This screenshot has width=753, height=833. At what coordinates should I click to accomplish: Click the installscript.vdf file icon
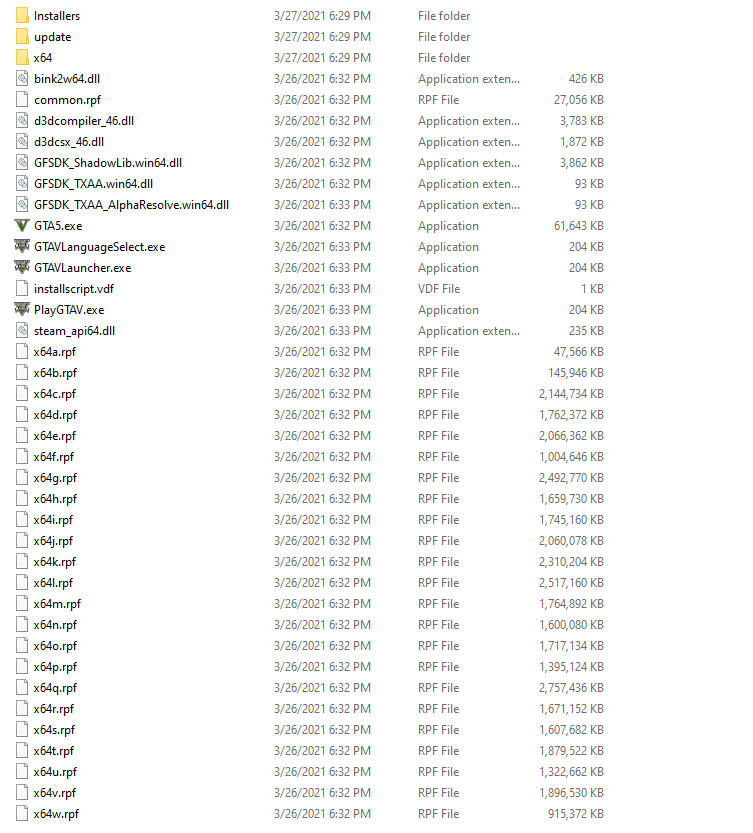(x=22, y=288)
